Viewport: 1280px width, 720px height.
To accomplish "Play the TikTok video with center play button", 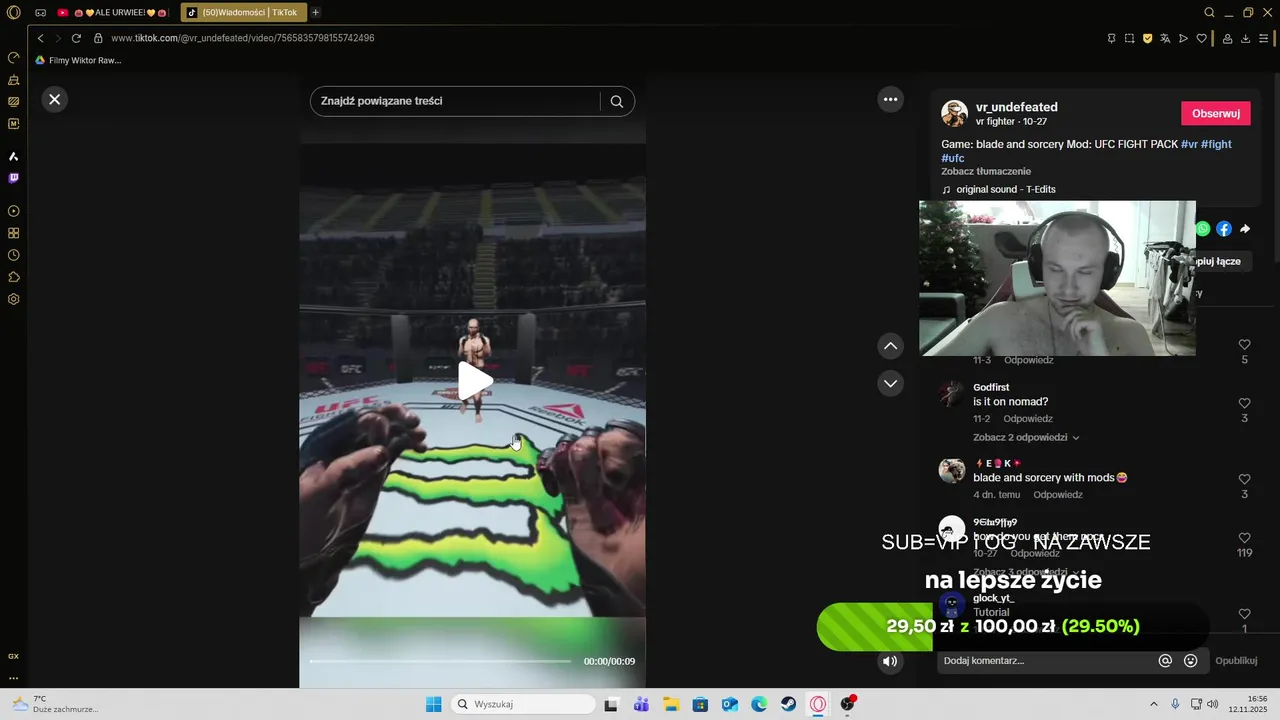I will click(x=474, y=380).
